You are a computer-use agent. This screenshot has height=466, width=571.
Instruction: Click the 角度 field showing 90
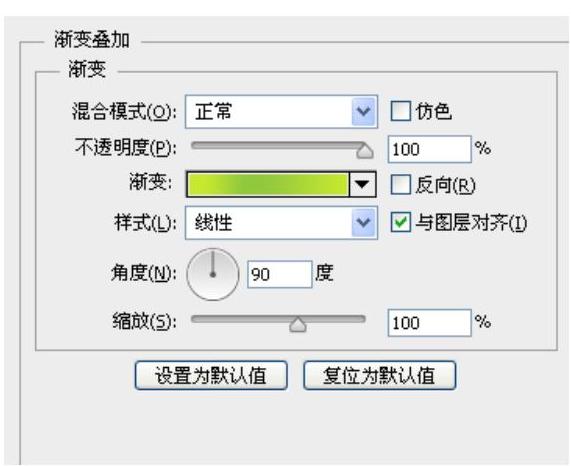tap(280, 274)
